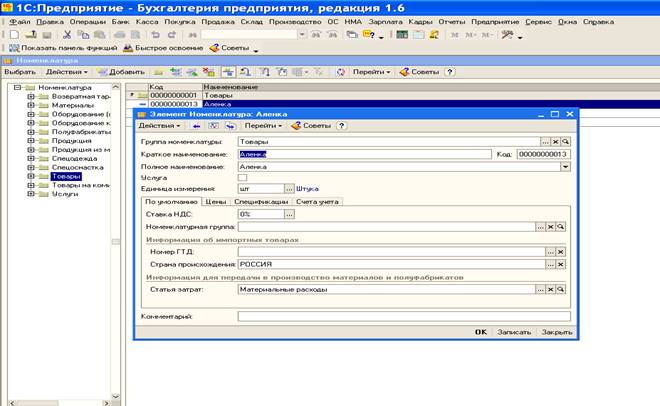Viewport: 660px width, 406px height.
Task: Open the Действия dropdown in element dialog
Action: click(x=160, y=126)
